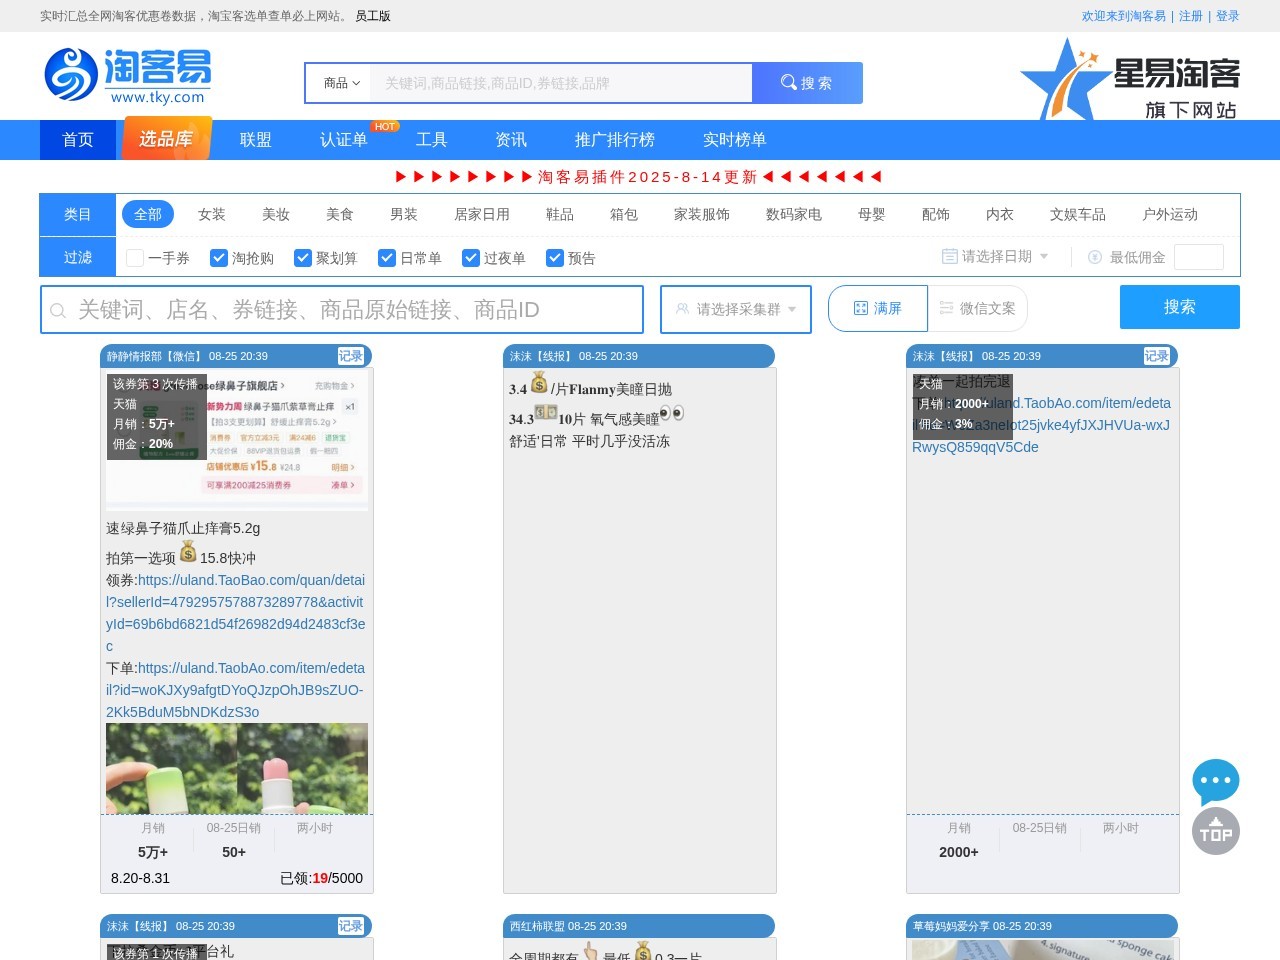Choose the 配饰 category
This screenshot has width=1280, height=960.
[x=936, y=214]
